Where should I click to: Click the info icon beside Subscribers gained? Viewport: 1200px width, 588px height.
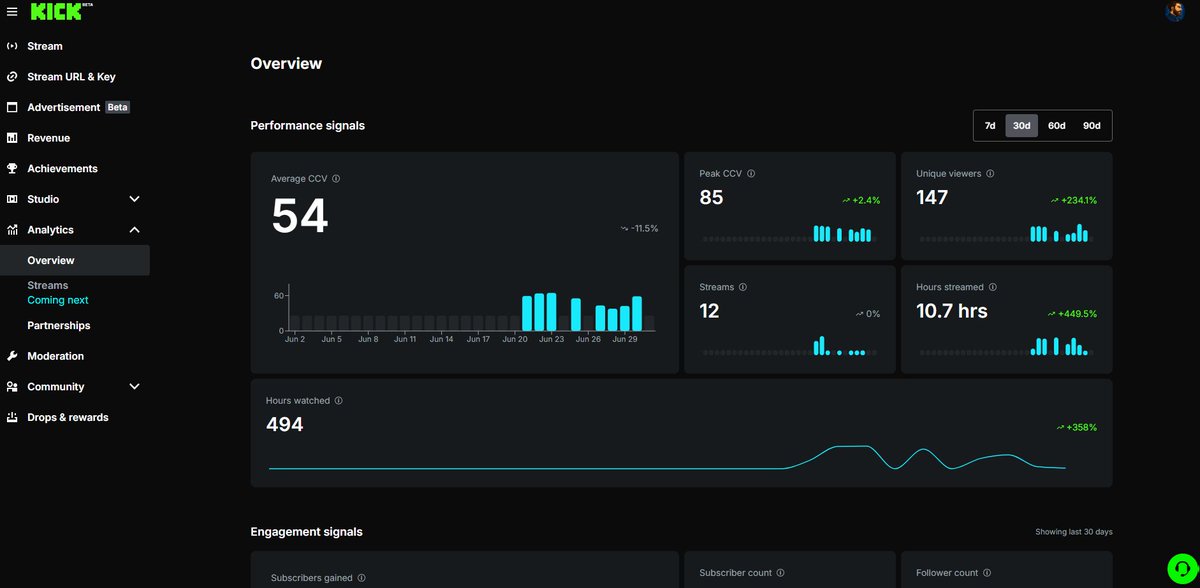pyautogui.click(x=361, y=578)
